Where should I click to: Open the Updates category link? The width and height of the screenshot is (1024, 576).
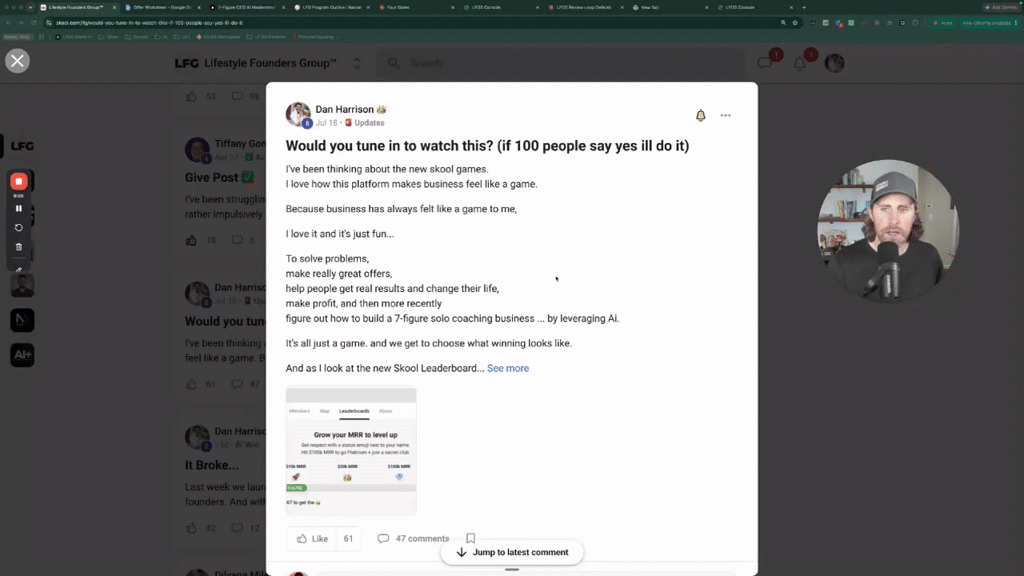(x=369, y=123)
